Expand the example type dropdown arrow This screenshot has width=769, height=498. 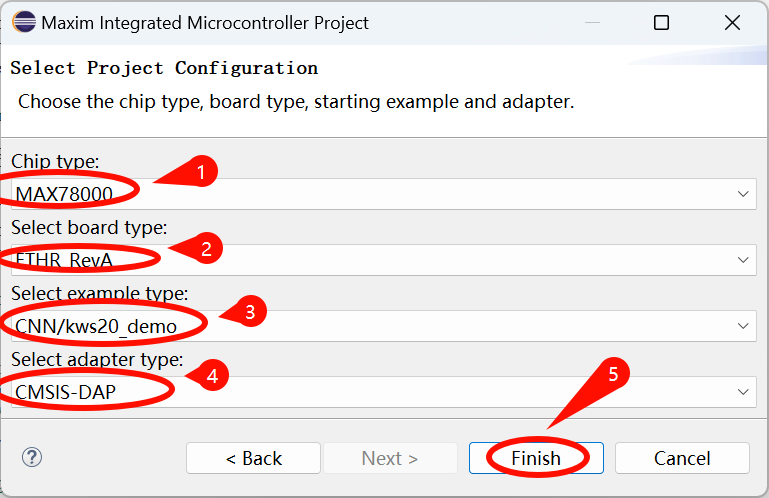pos(743,326)
